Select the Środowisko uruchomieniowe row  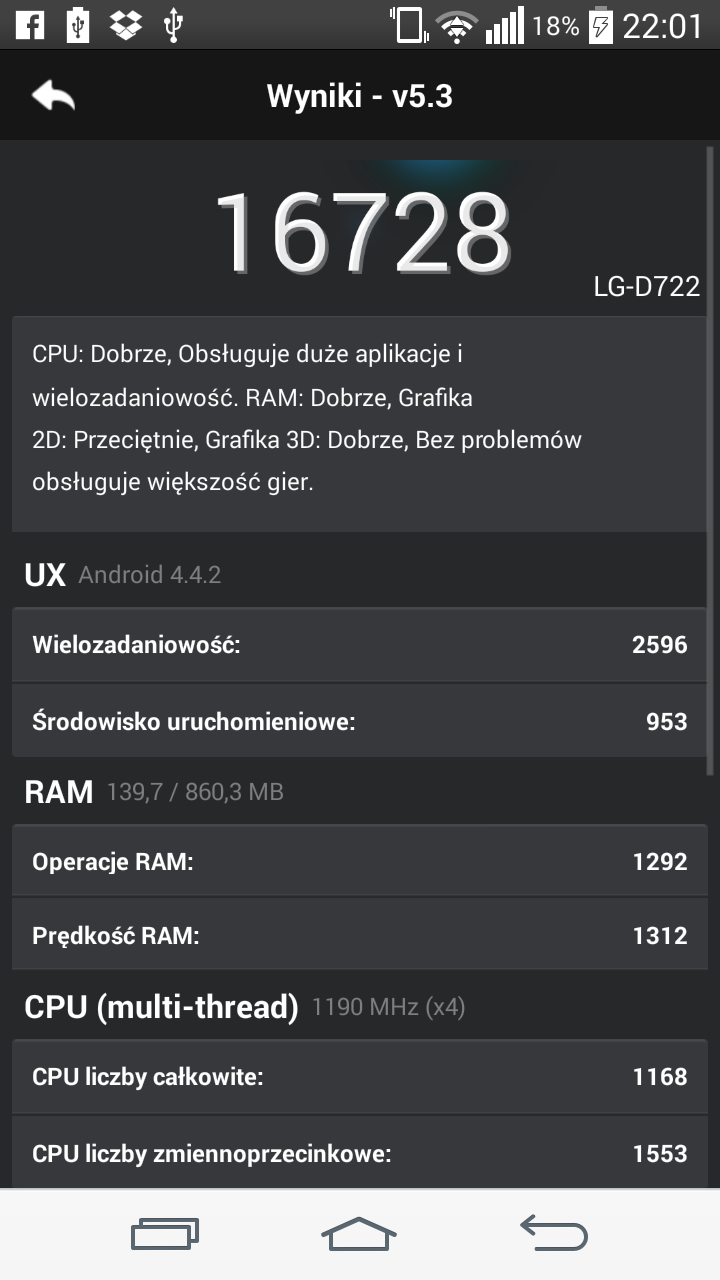point(359,721)
